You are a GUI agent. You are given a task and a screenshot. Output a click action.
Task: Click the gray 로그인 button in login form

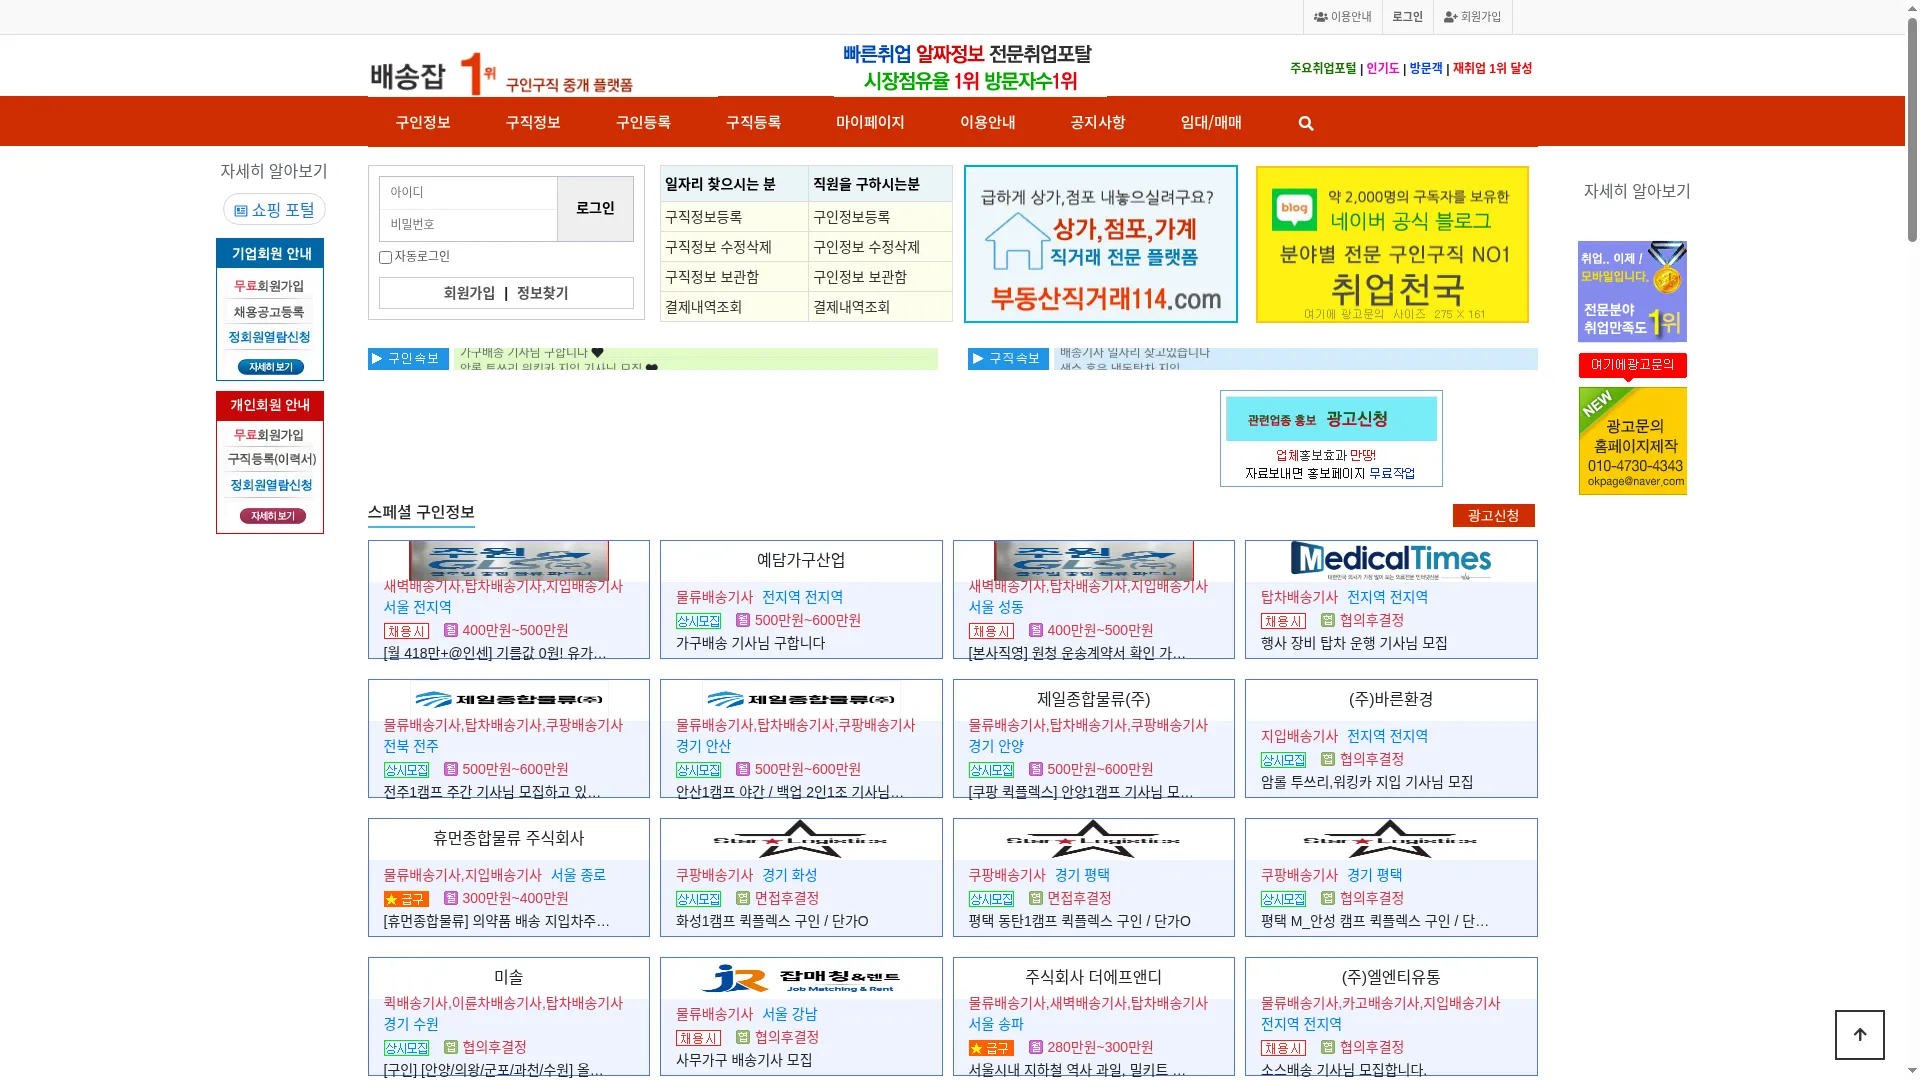pyautogui.click(x=595, y=208)
